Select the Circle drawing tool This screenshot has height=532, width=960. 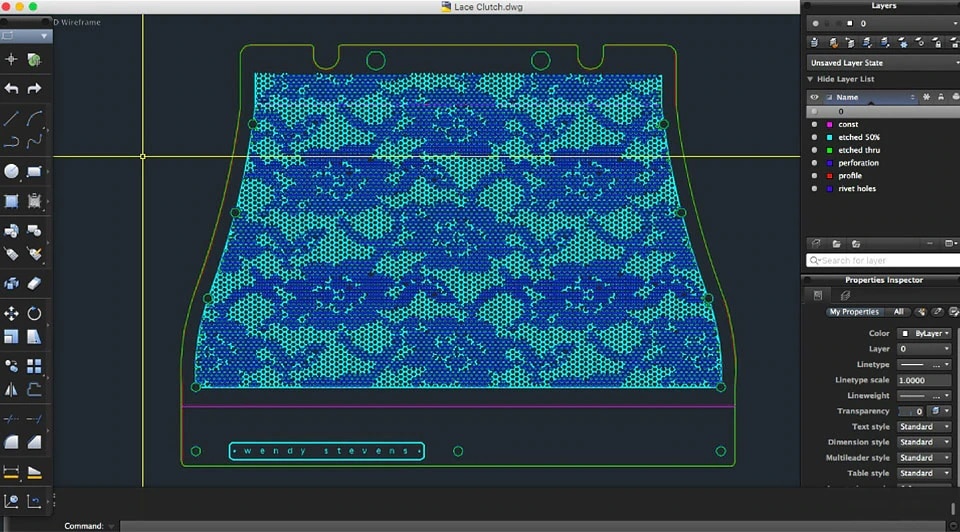tap(11, 171)
